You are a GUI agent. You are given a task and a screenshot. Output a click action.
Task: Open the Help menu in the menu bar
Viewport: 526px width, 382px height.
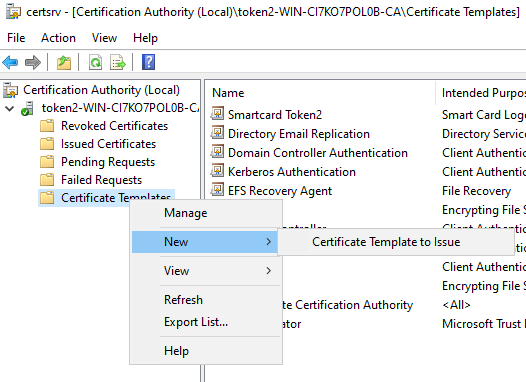click(x=145, y=38)
